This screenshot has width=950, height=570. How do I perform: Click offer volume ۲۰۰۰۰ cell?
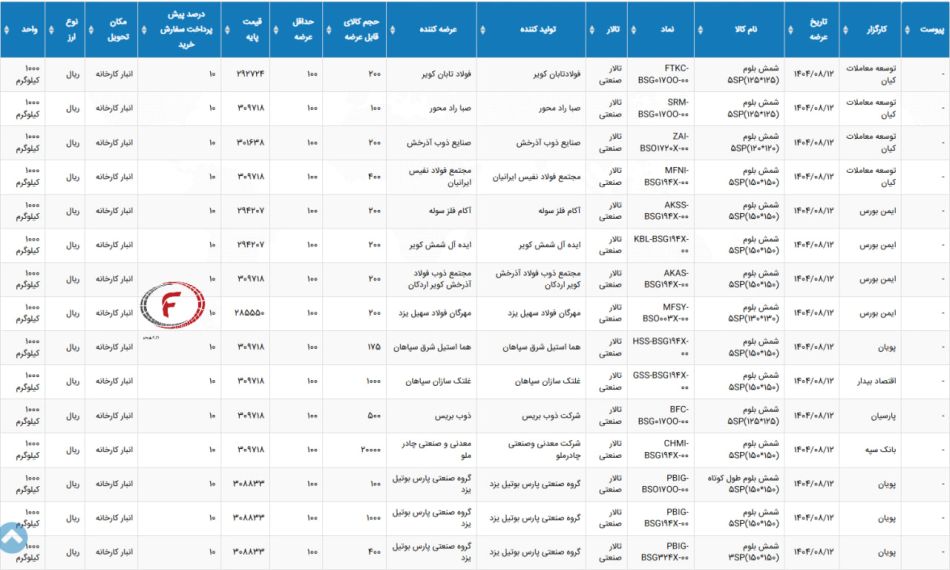click(x=371, y=449)
